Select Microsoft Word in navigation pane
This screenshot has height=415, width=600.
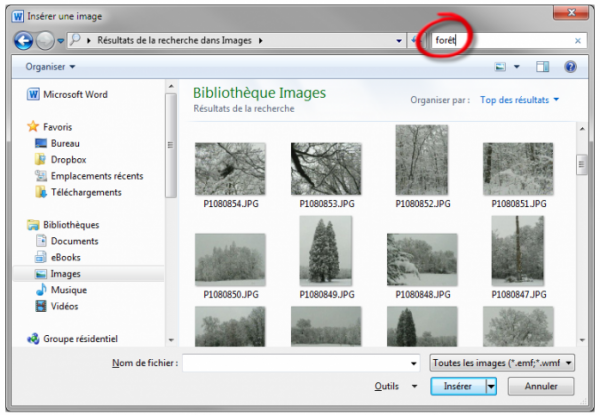tap(75, 95)
